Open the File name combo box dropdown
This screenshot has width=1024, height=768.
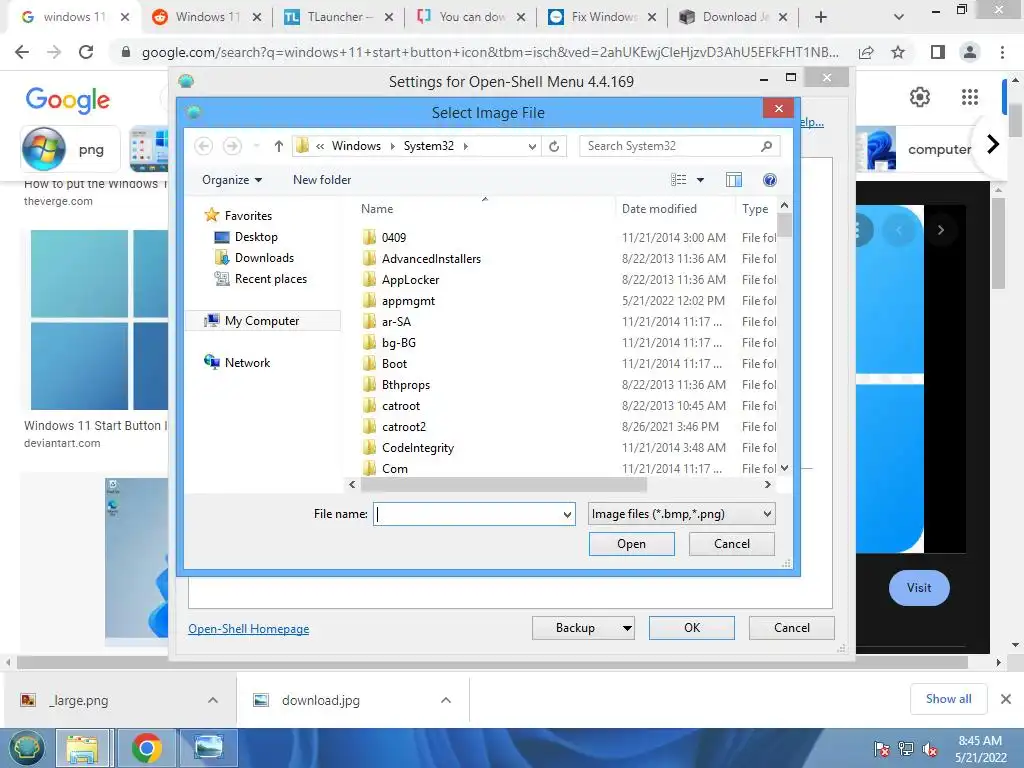pyautogui.click(x=567, y=515)
